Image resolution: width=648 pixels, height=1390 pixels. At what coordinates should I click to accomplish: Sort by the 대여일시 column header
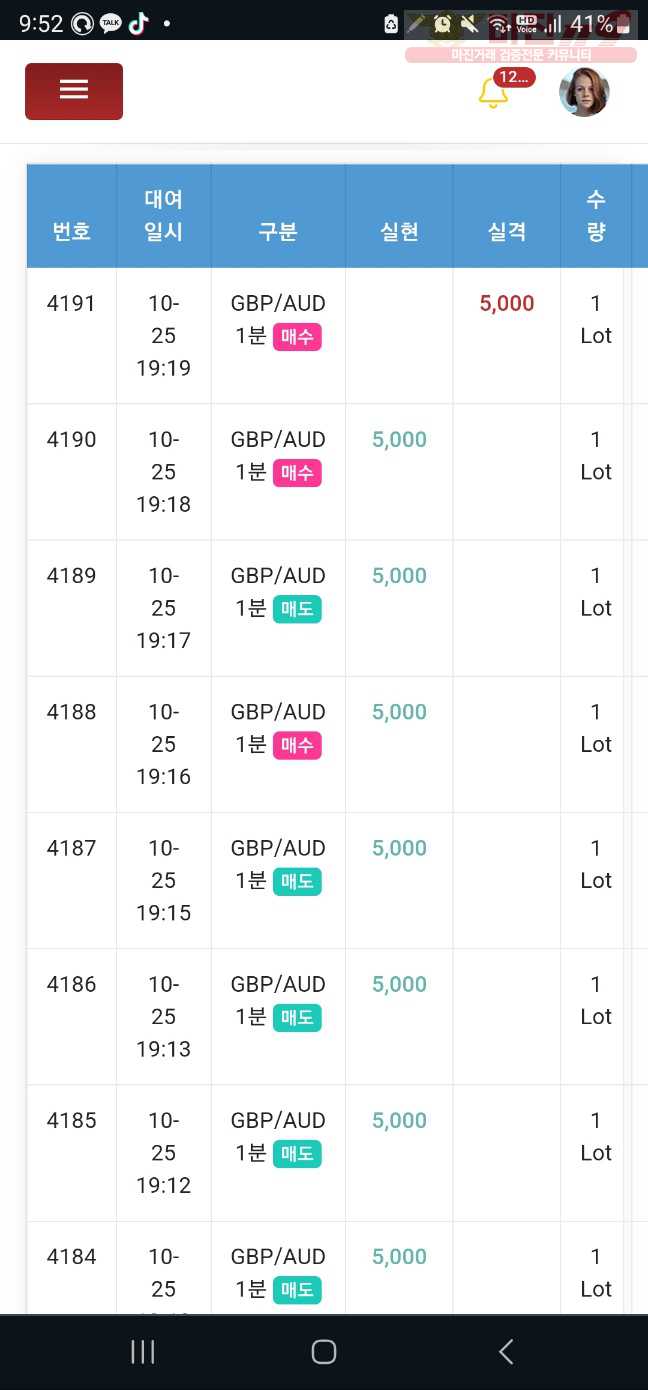point(164,216)
